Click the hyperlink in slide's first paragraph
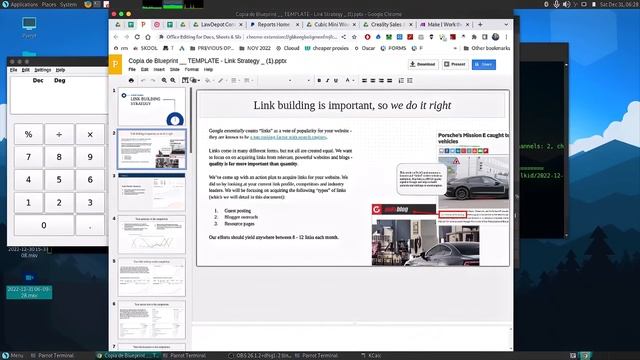 [x=288, y=138]
